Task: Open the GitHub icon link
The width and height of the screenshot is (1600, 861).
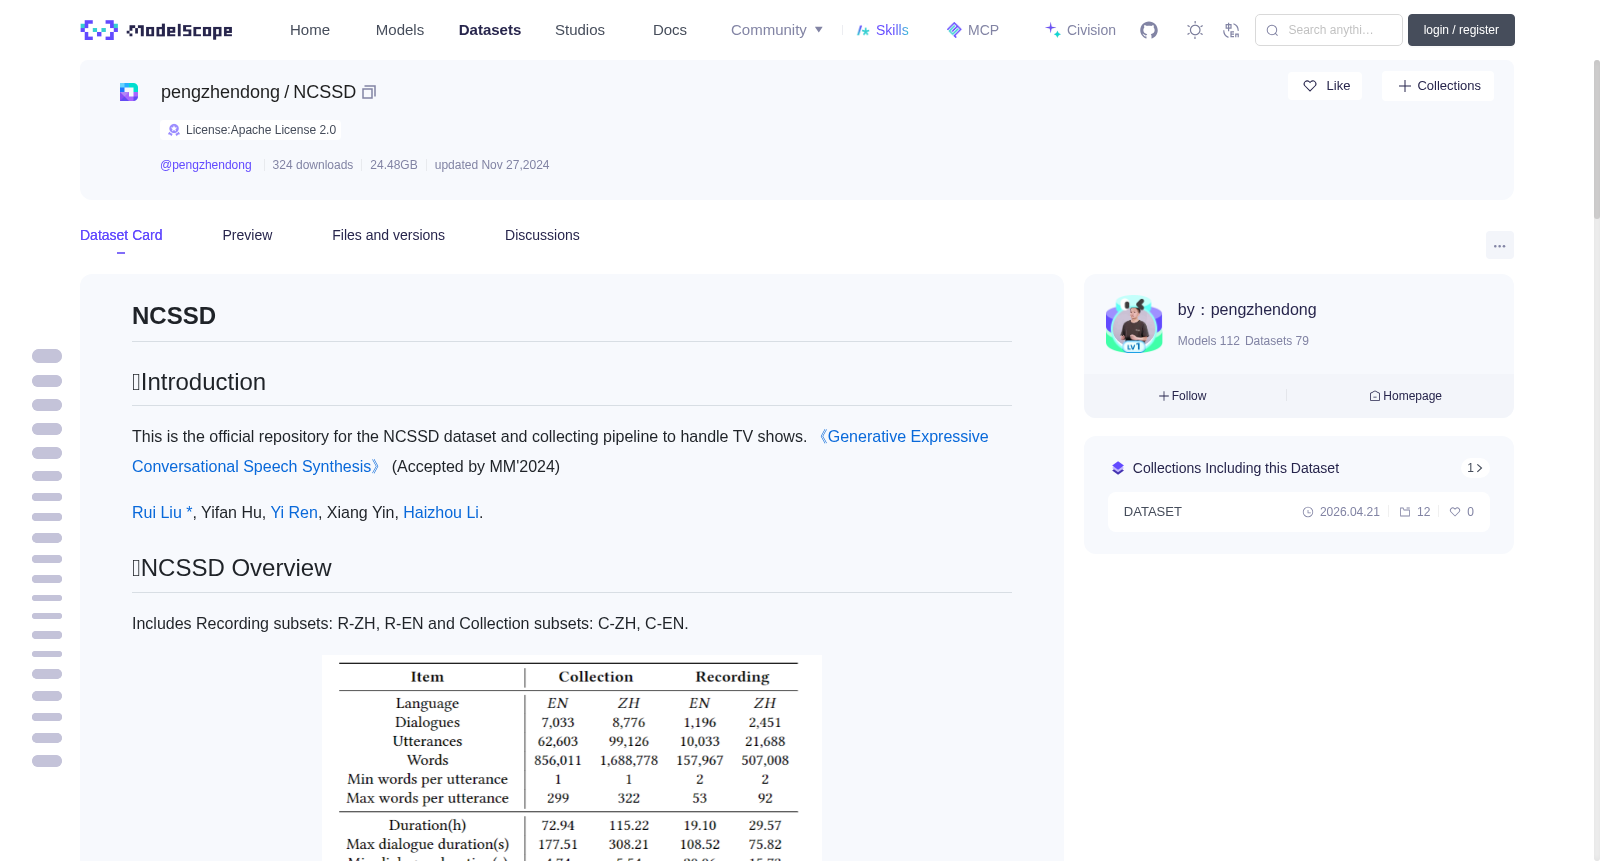Action: pos(1149,30)
